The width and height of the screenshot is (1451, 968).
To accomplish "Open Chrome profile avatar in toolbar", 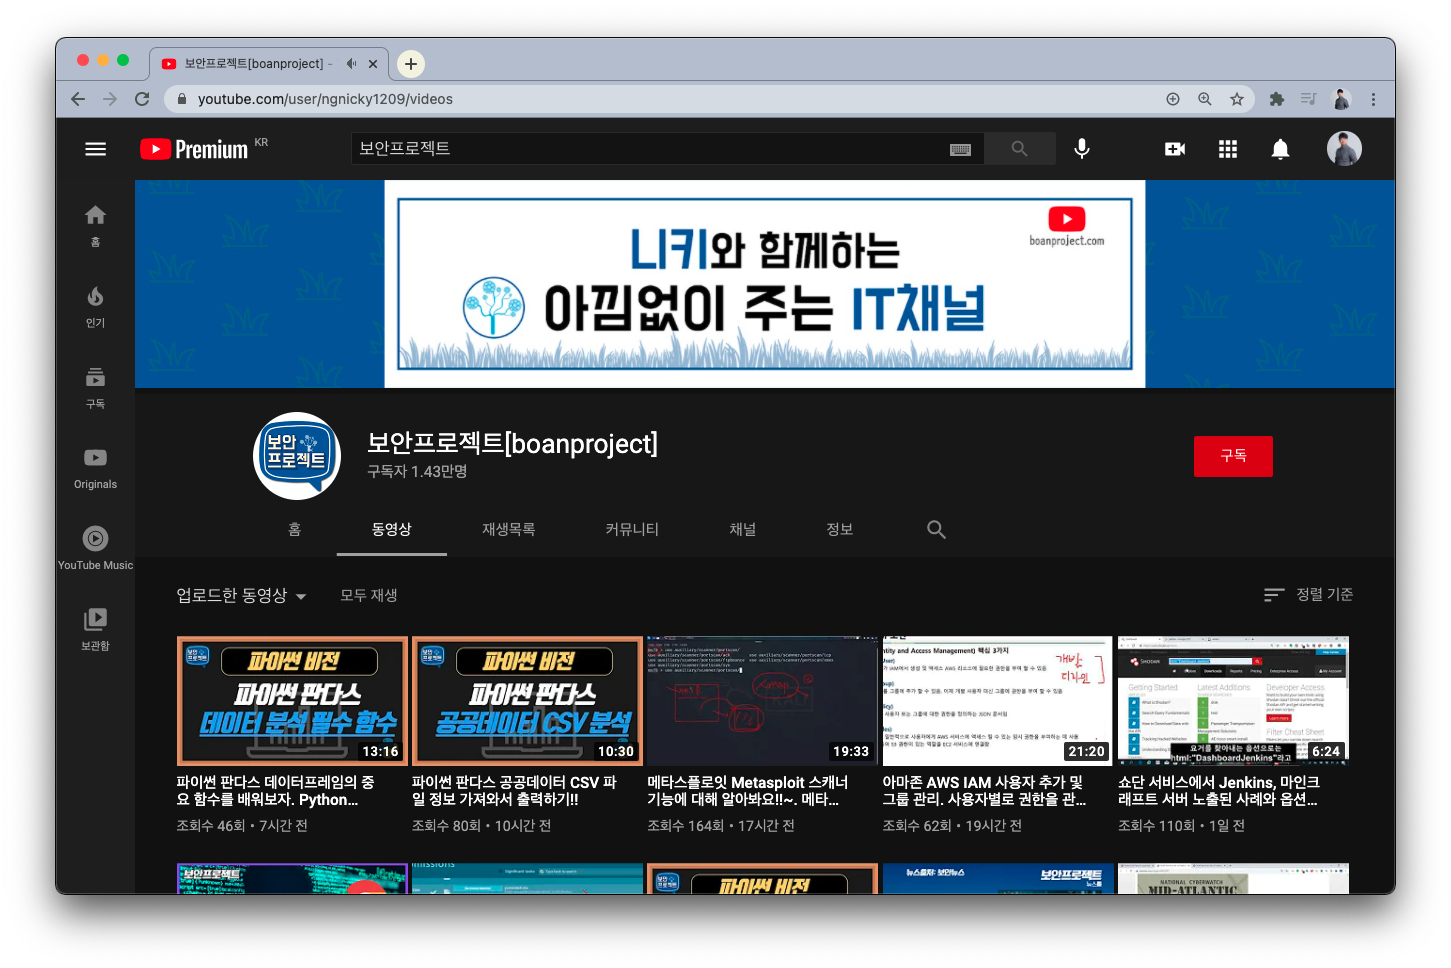I will pyautogui.click(x=1341, y=99).
